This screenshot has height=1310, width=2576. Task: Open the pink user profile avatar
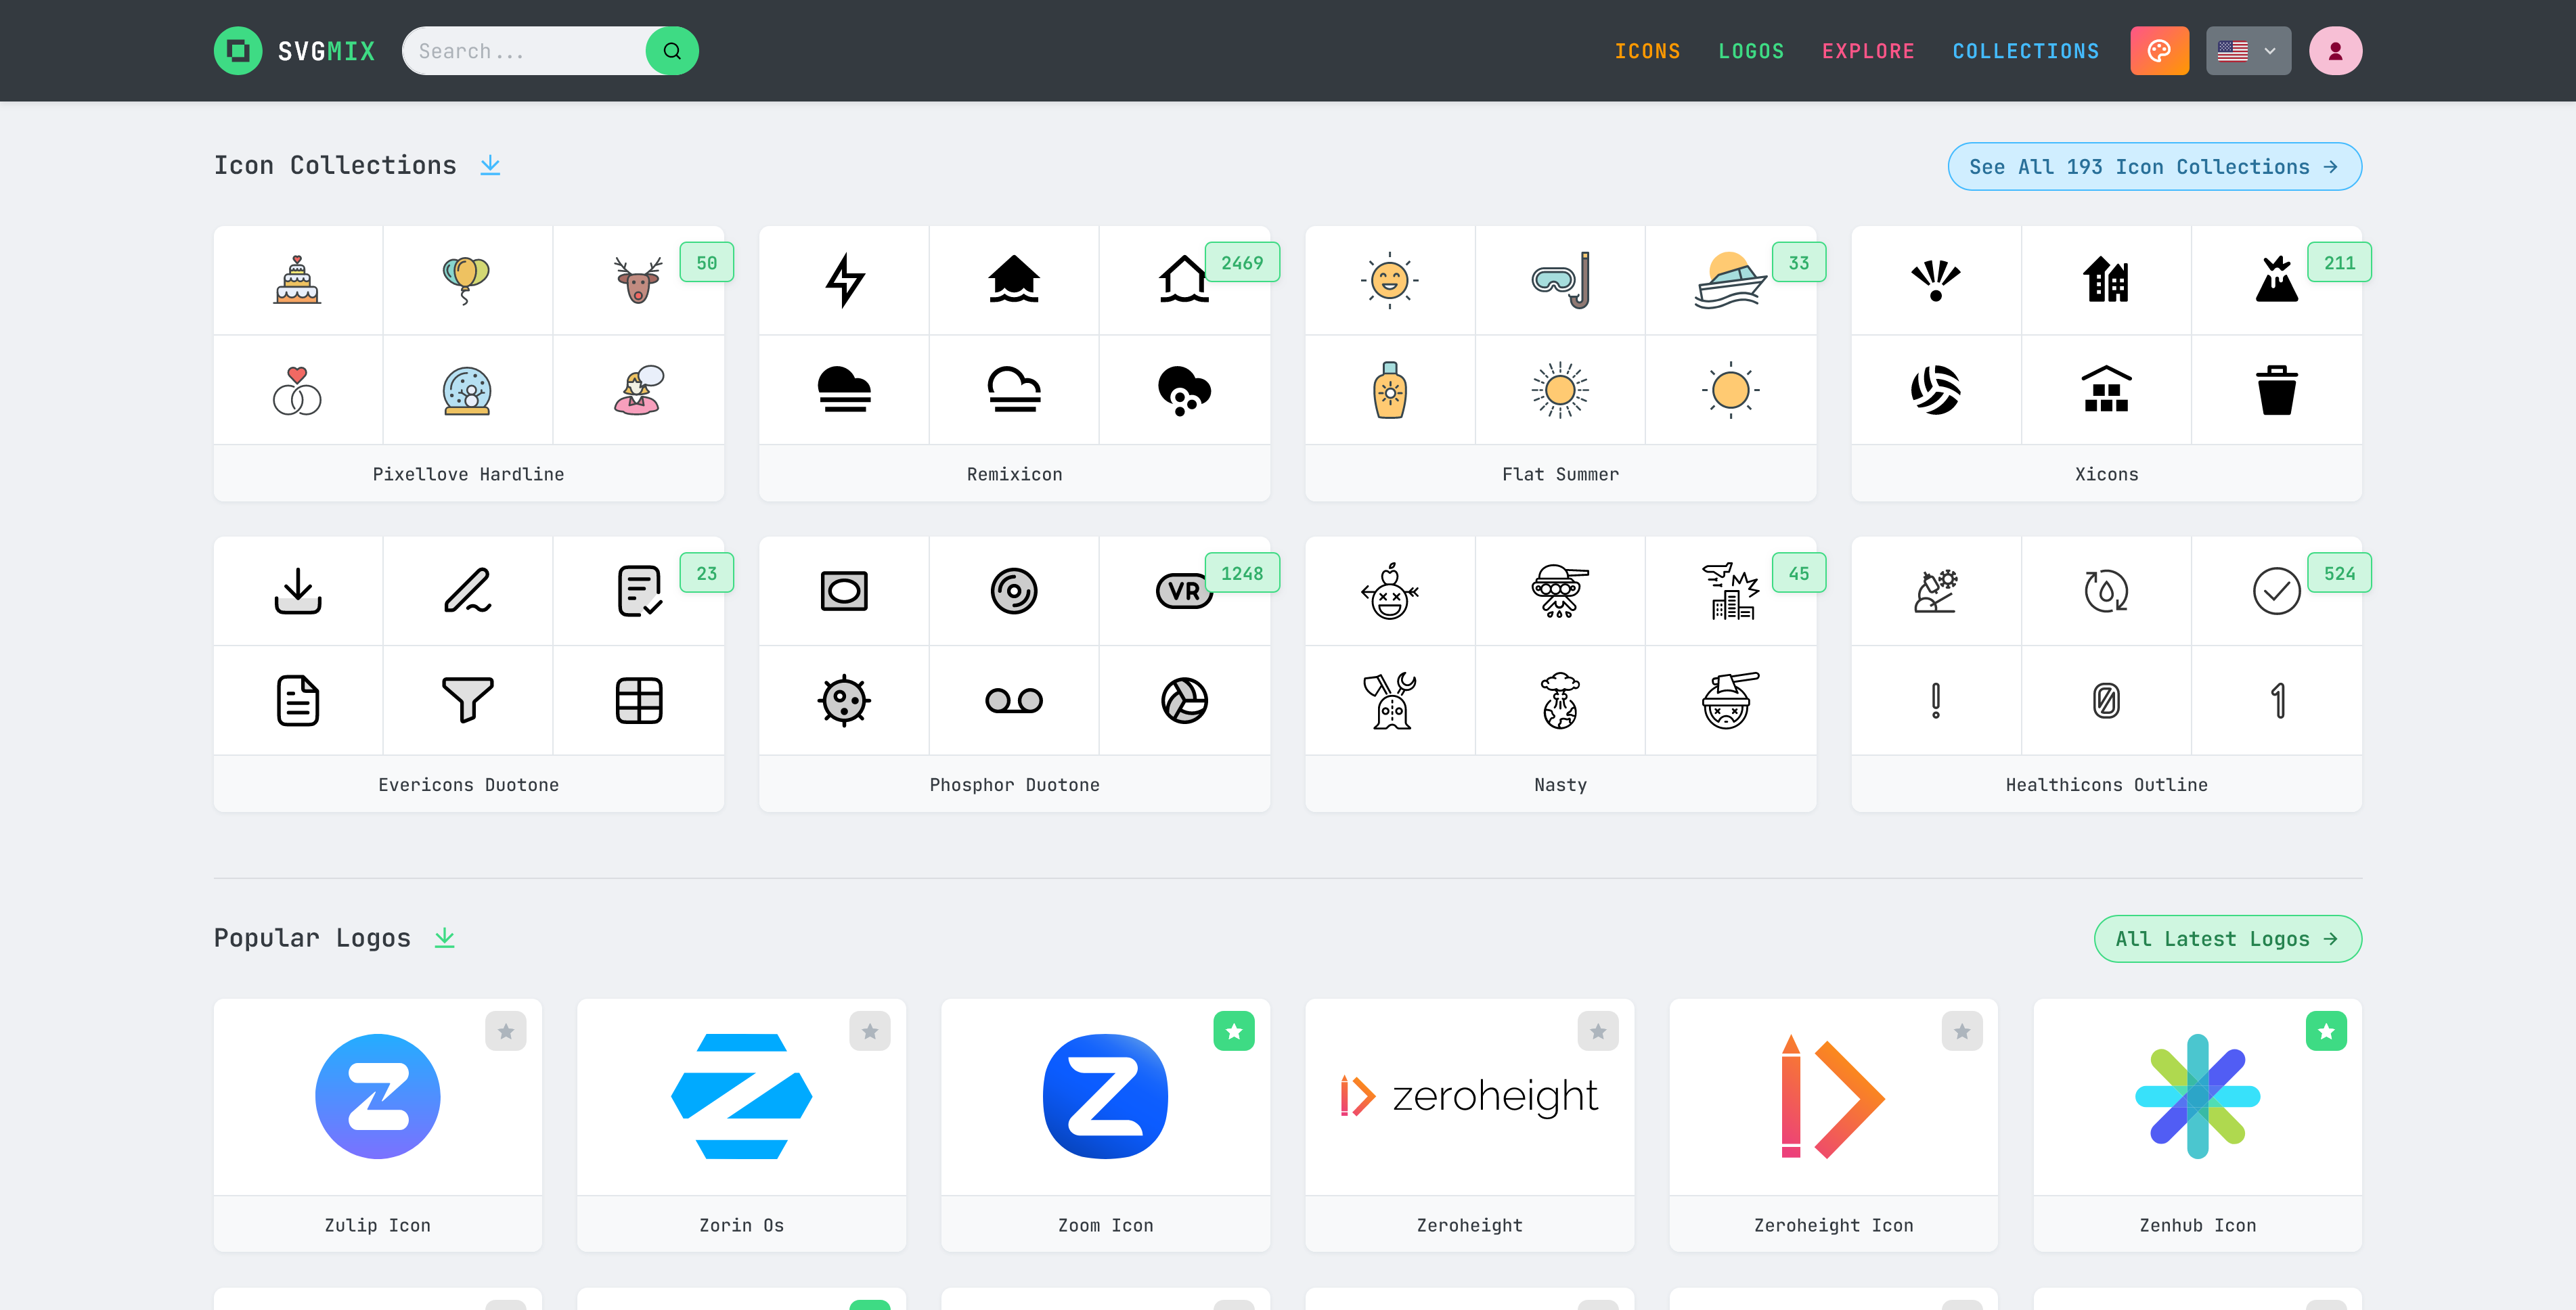2335,51
